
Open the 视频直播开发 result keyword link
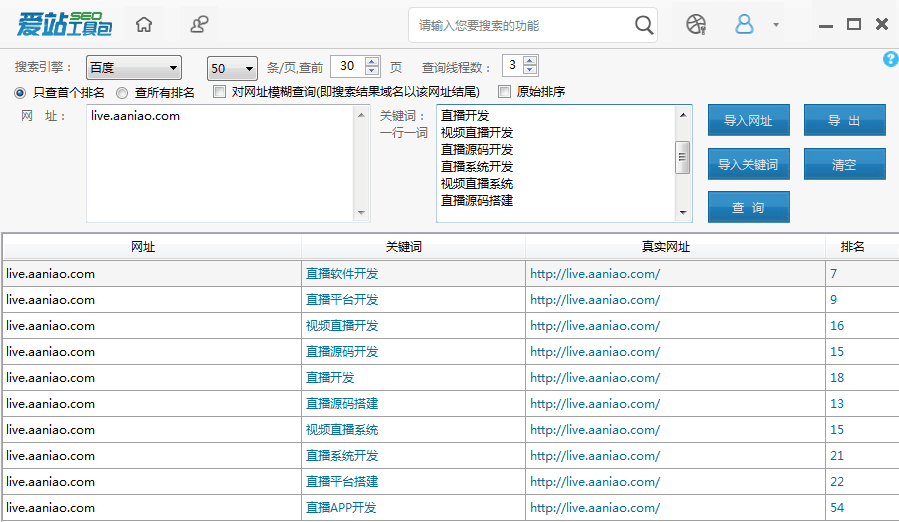pyautogui.click(x=342, y=326)
